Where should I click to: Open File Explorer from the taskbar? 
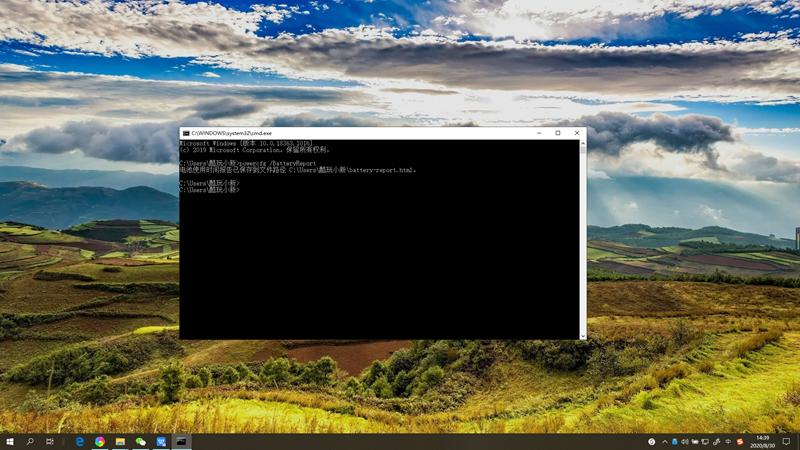tap(120, 442)
